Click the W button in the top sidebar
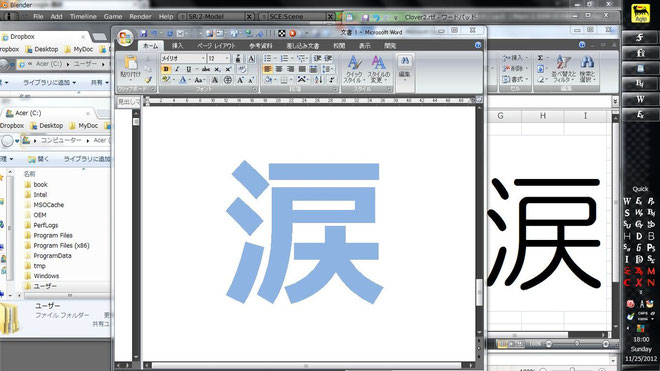The image size is (660, 371). coord(640,99)
